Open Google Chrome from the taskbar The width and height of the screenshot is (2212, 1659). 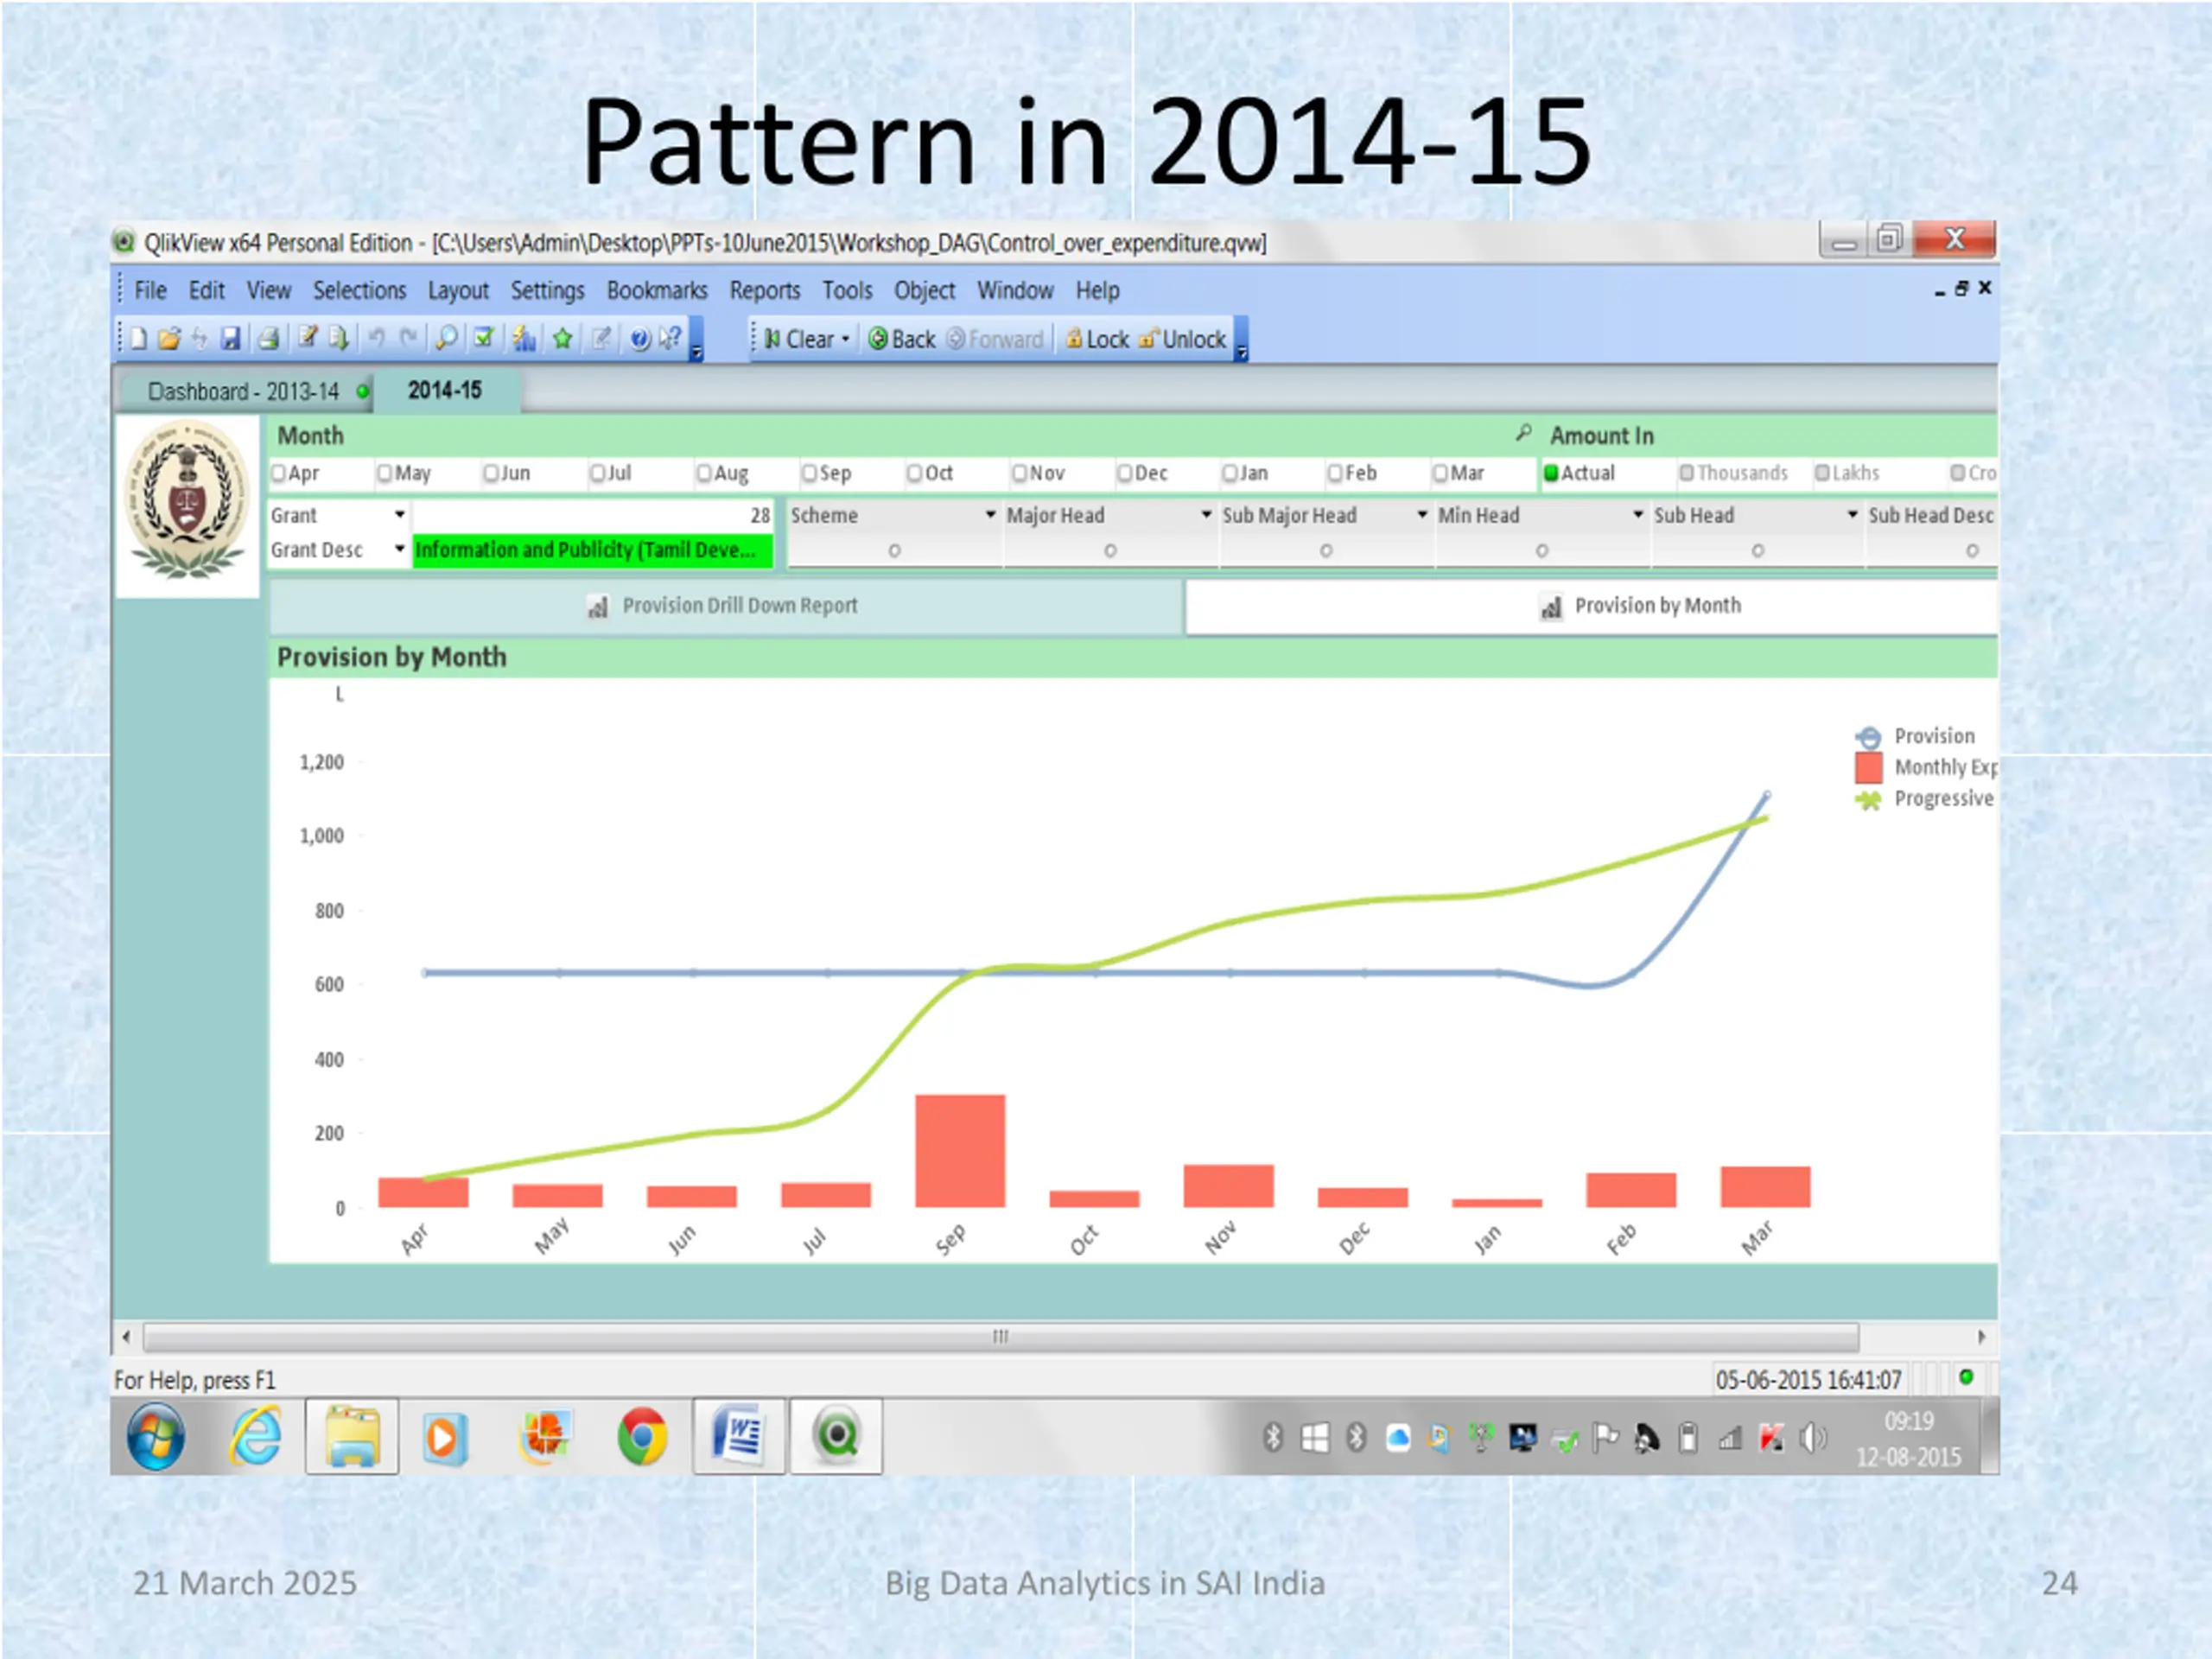[x=642, y=1437]
